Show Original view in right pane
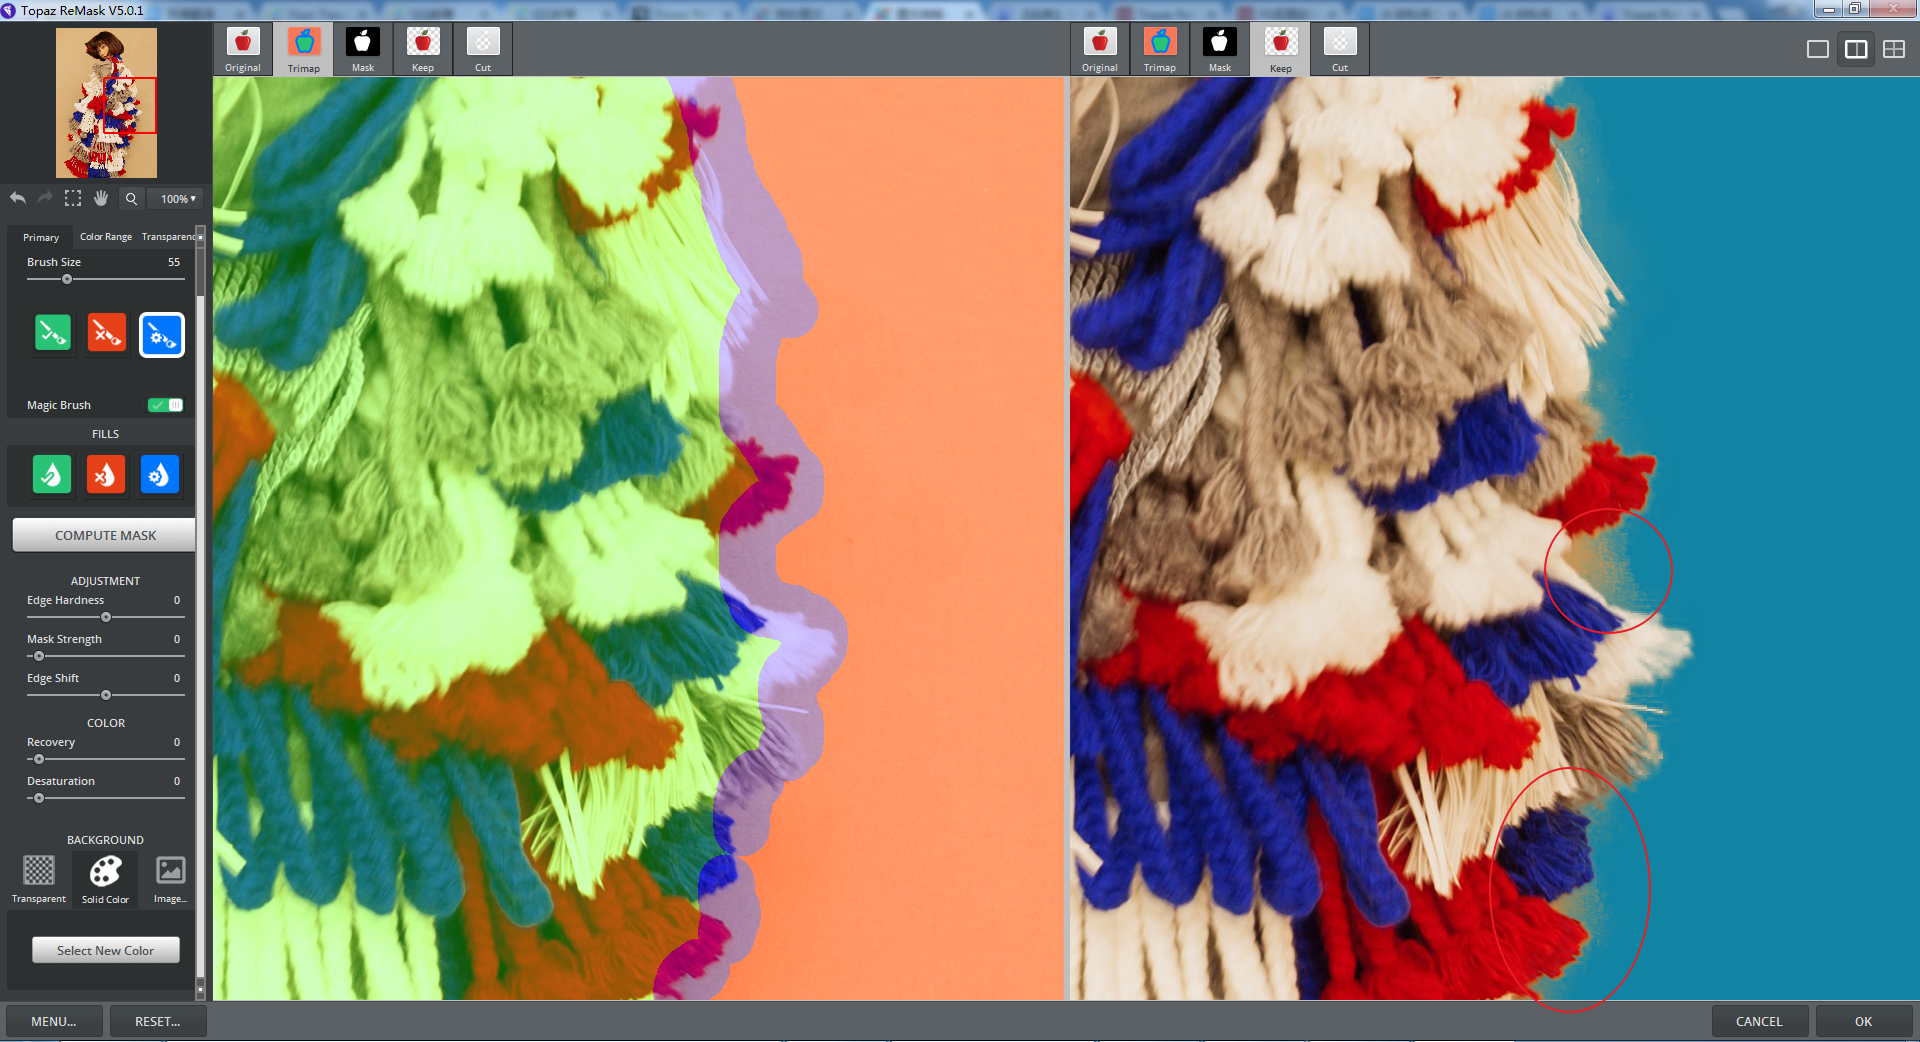 click(1100, 49)
